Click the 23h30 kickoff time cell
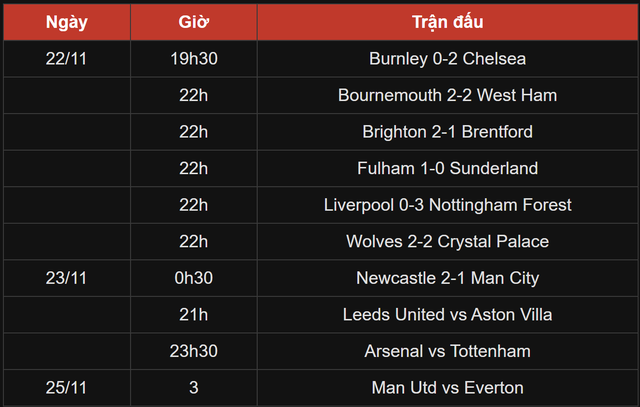This screenshot has width=640, height=407. click(193, 351)
